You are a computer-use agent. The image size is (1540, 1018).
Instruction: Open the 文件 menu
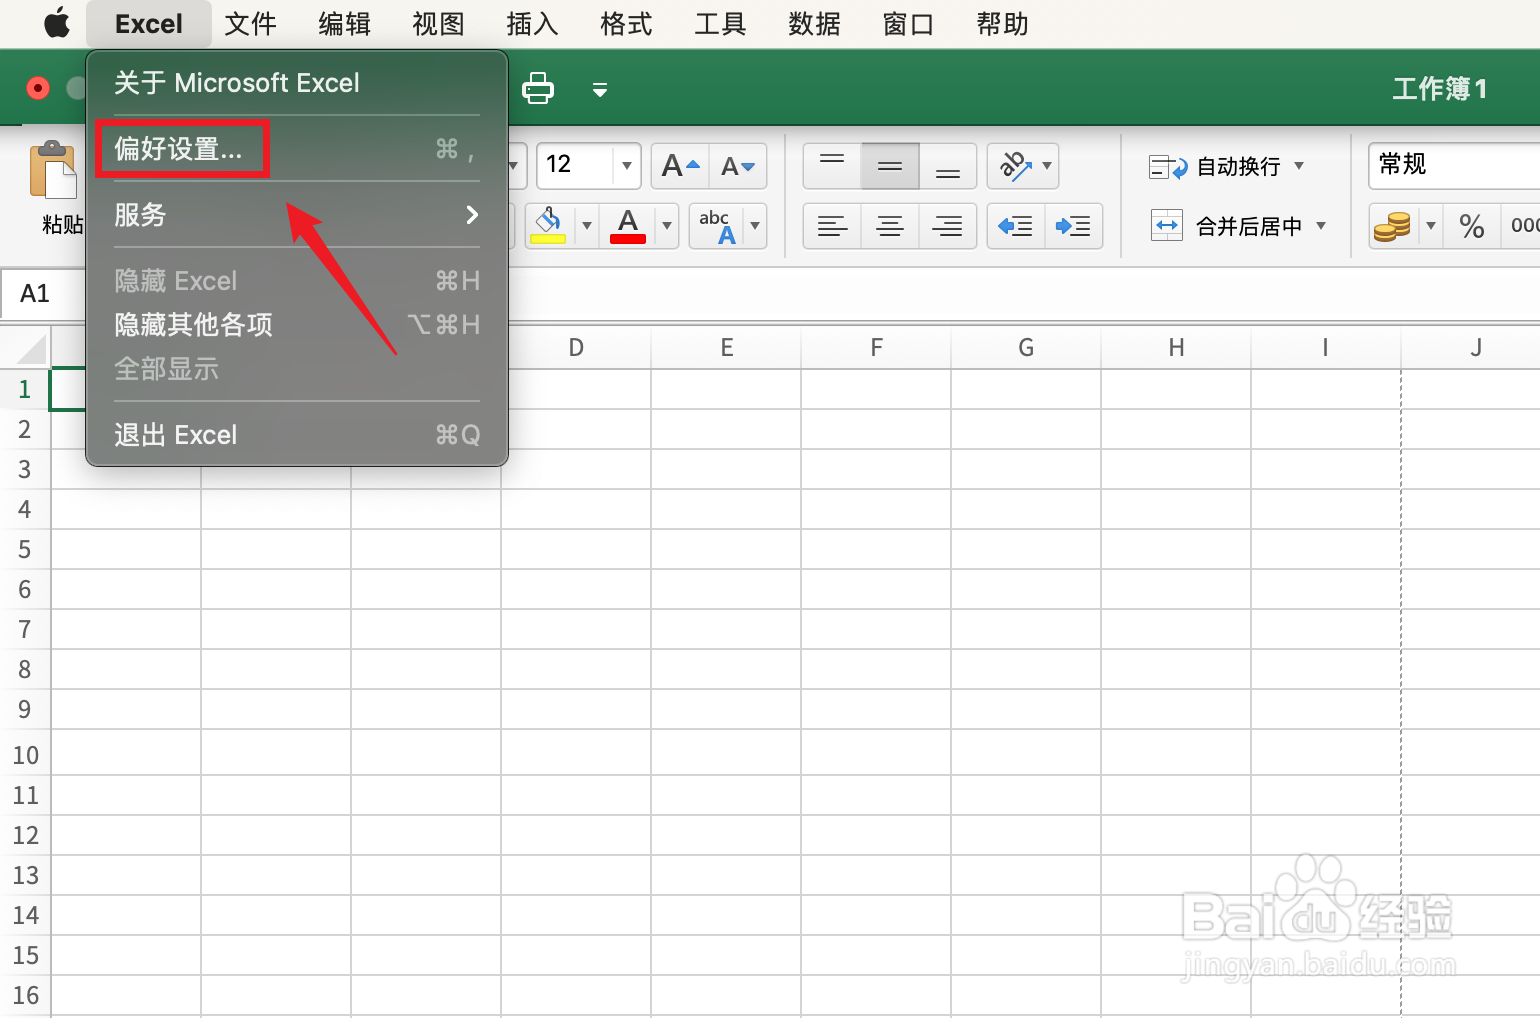pos(250,23)
